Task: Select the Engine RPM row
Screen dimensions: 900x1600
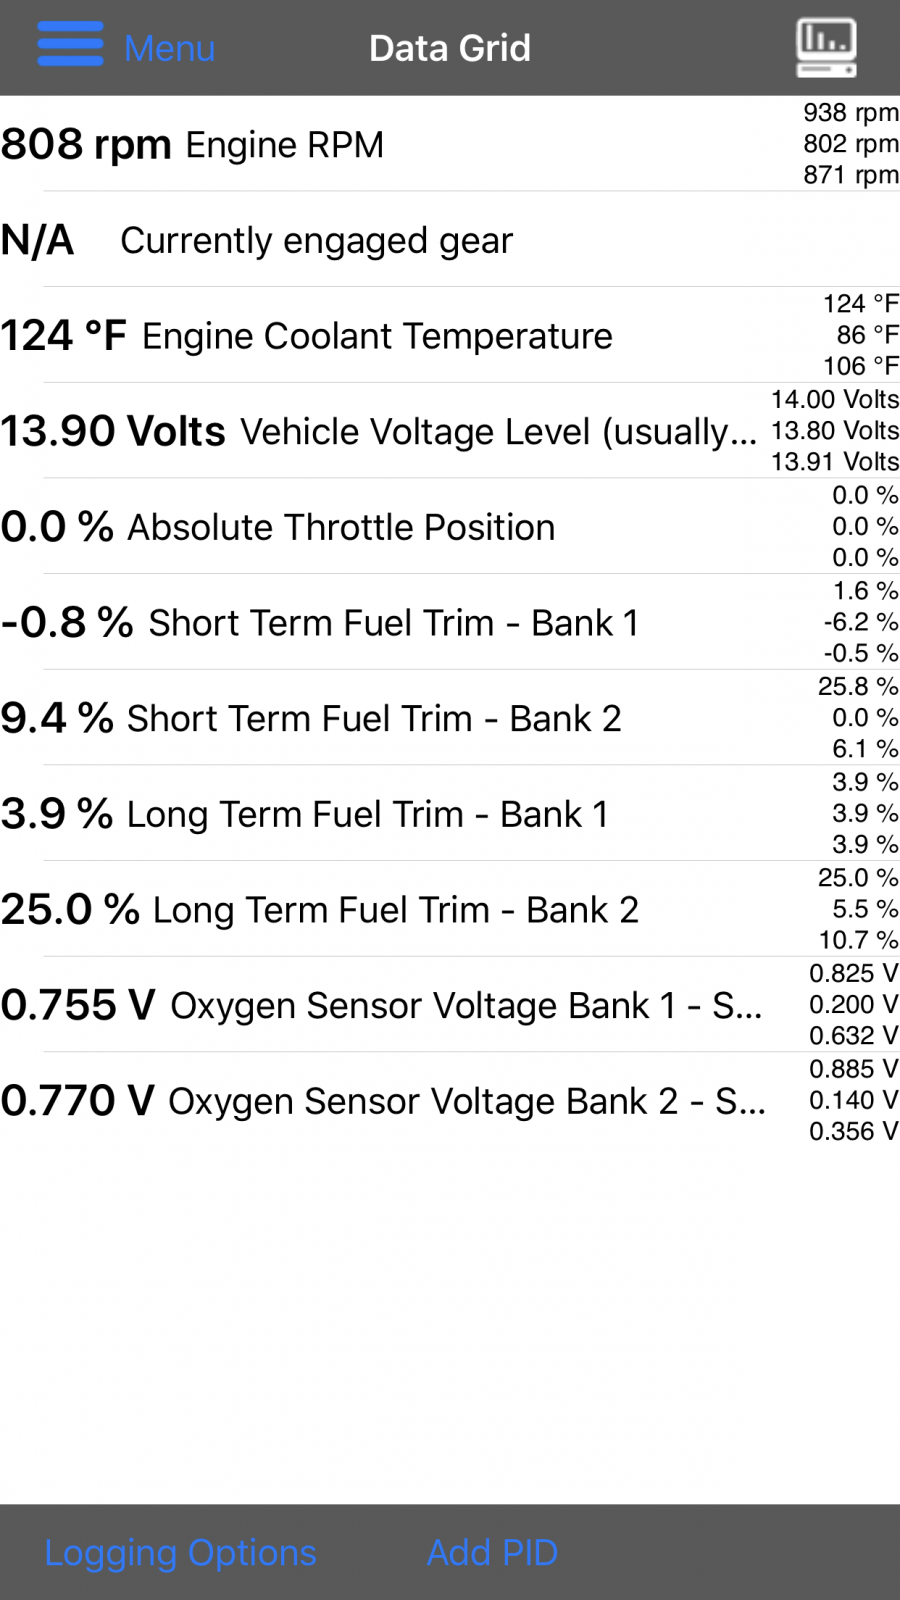Action: [450, 144]
